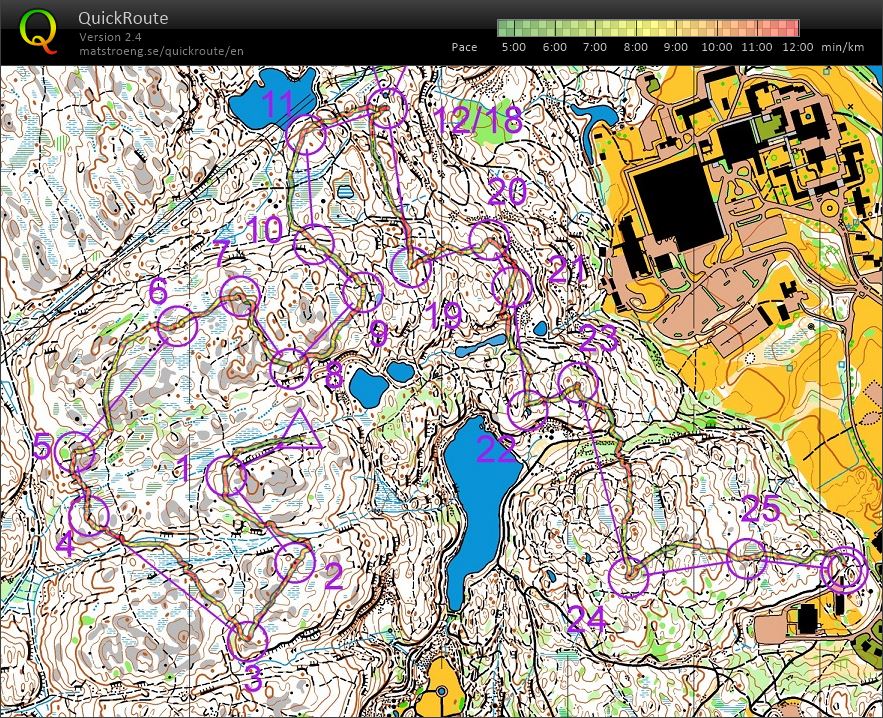Click the purple number label 8

tap(335, 376)
